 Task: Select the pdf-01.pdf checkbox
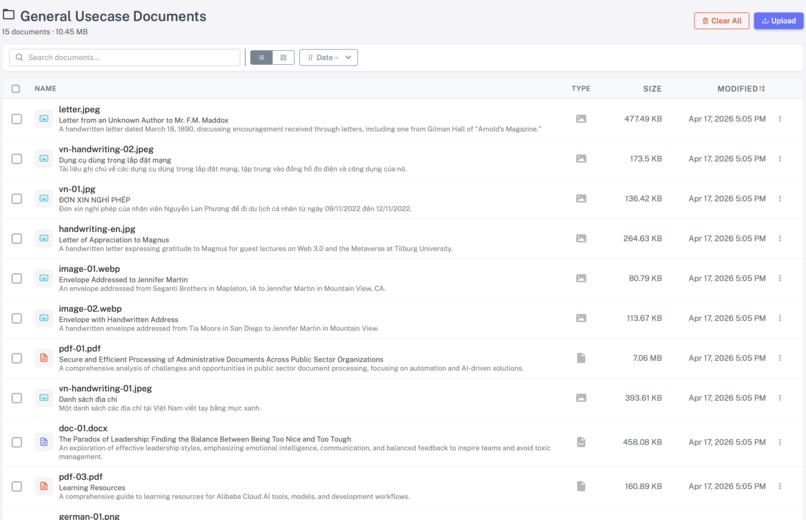pos(16,358)
